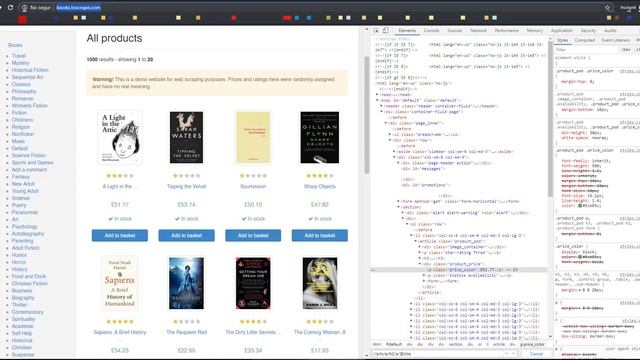Reload the page with the refresh icon
Image resolution: width=640 pixels, height=360 pixels.
(10, 7)
